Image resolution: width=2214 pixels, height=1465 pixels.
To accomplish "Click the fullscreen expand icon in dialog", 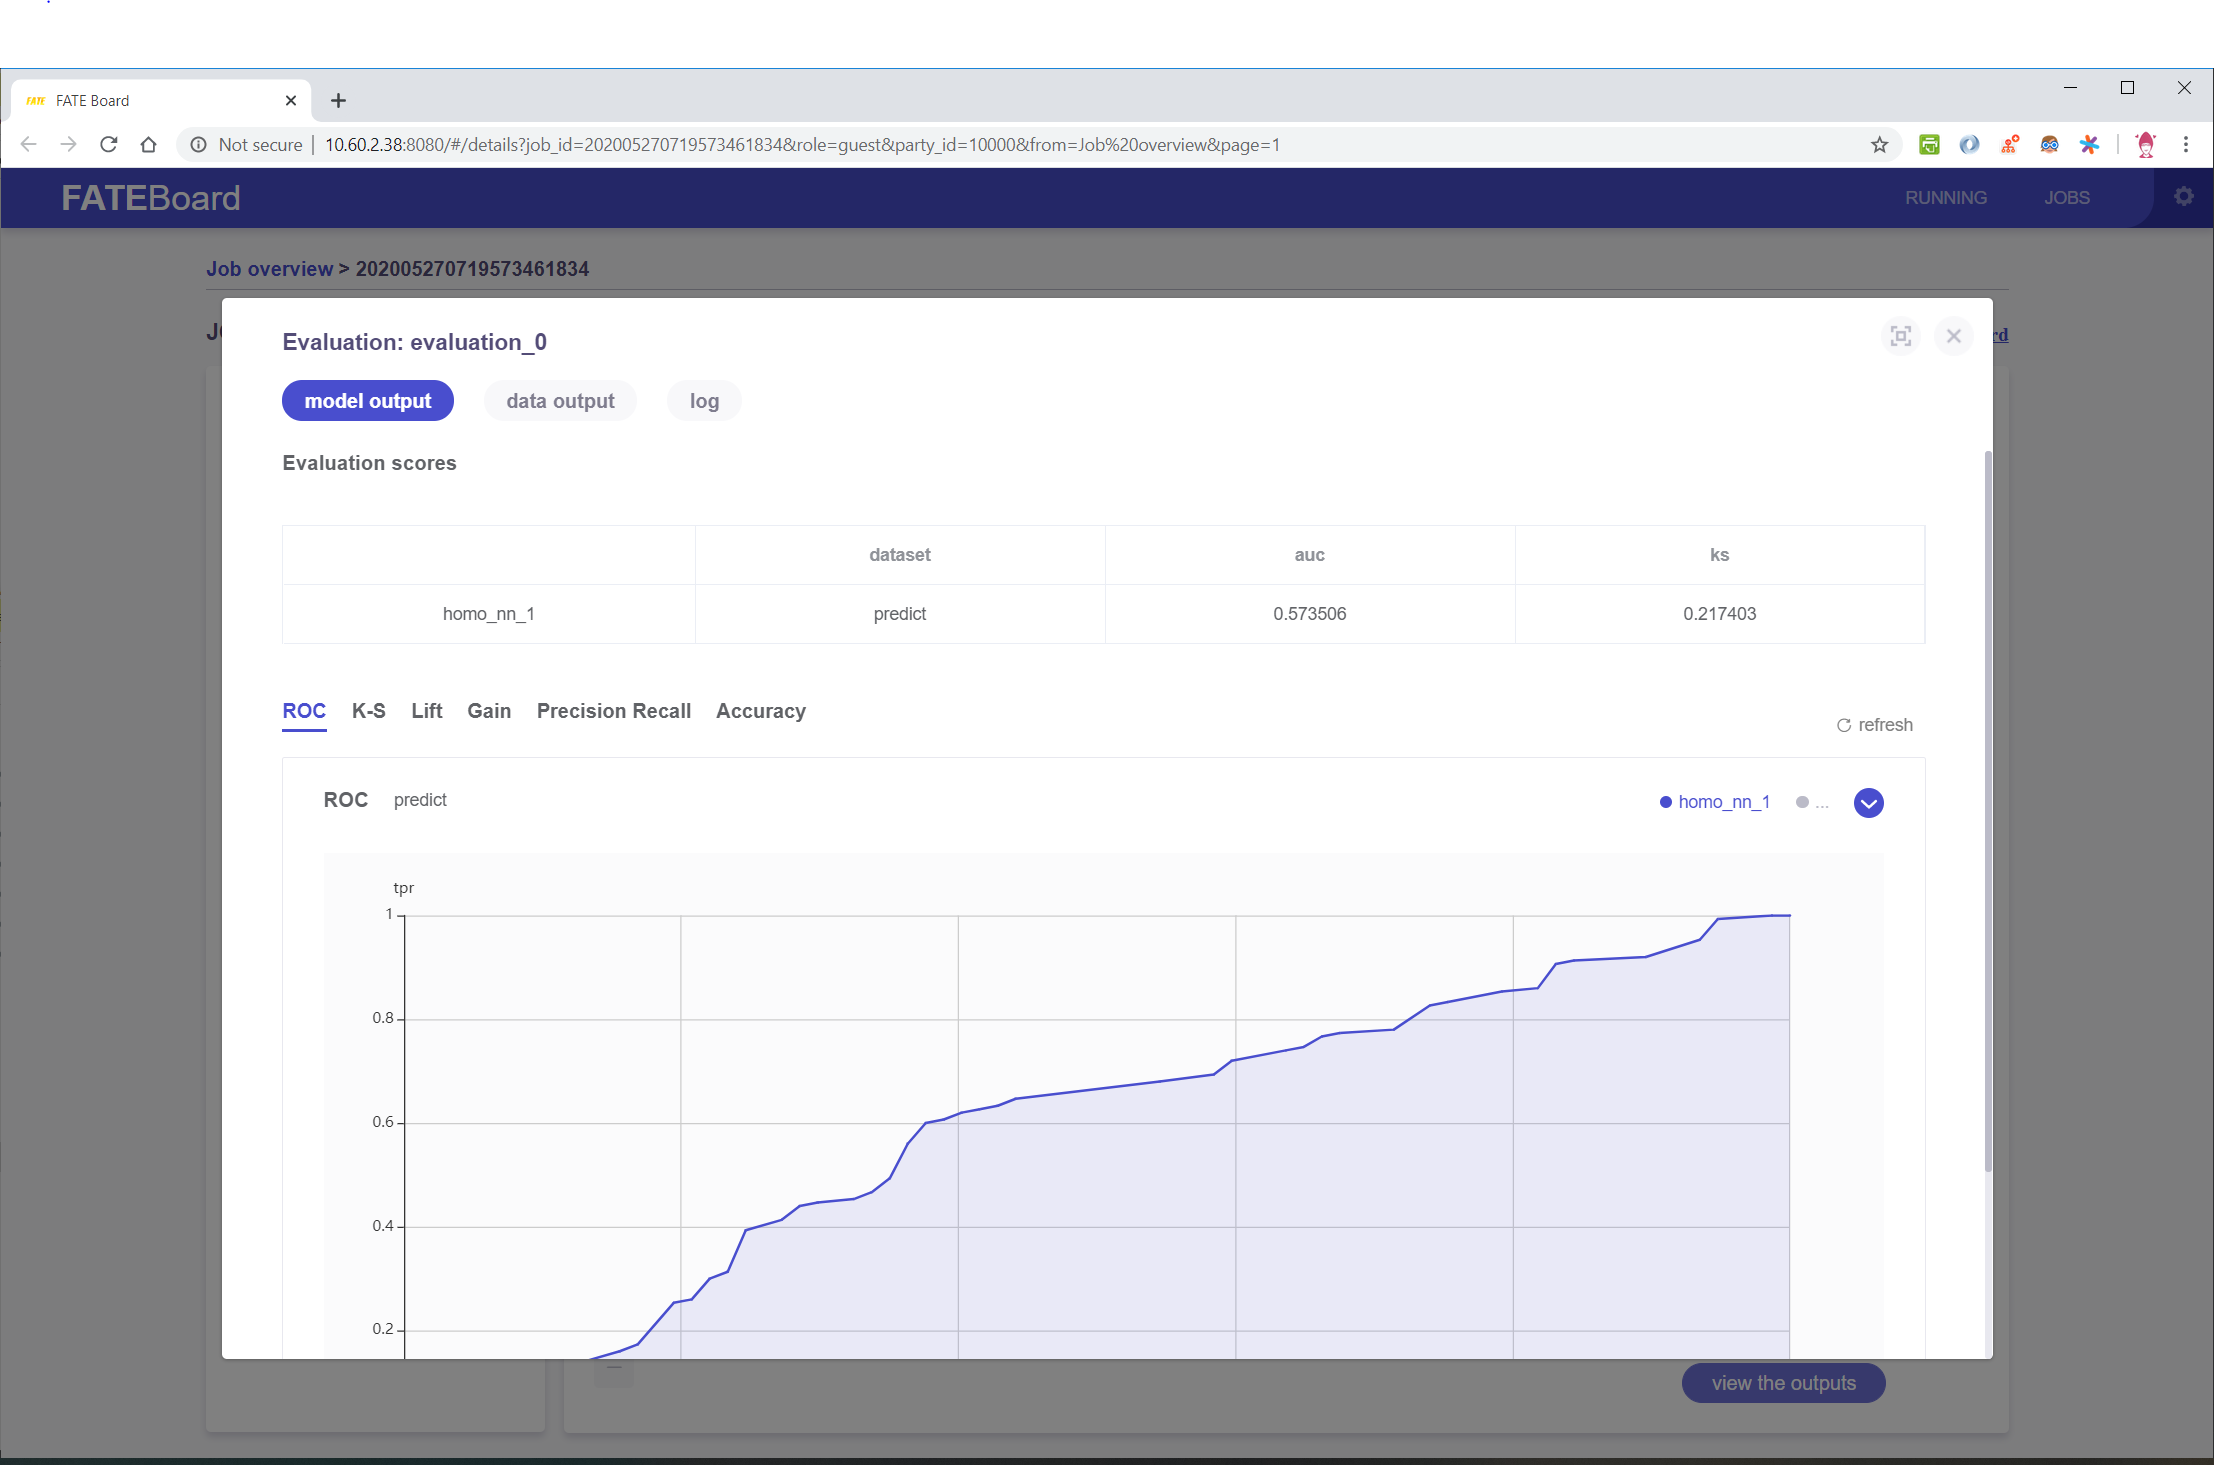I will coord(1900,336).
